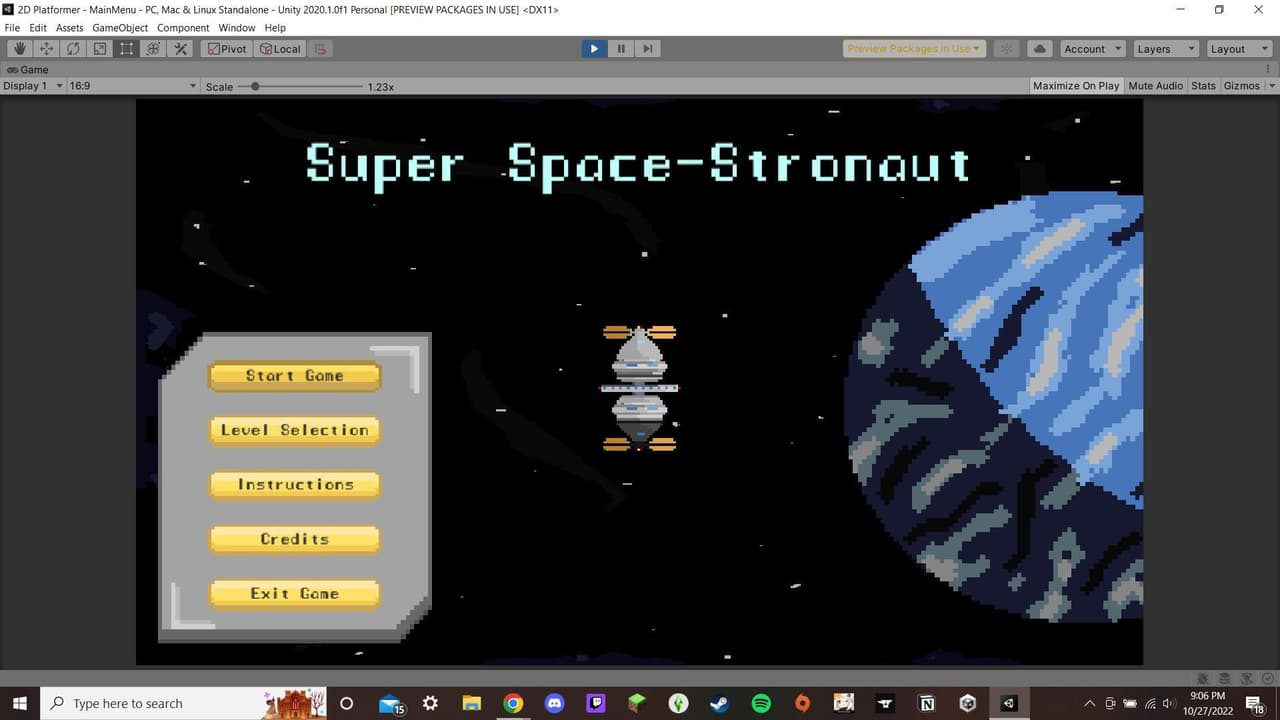The width and height of the screenshot is (1280, 720).
Task: Open the custom editor tools icon
Action: pos(181,48)
